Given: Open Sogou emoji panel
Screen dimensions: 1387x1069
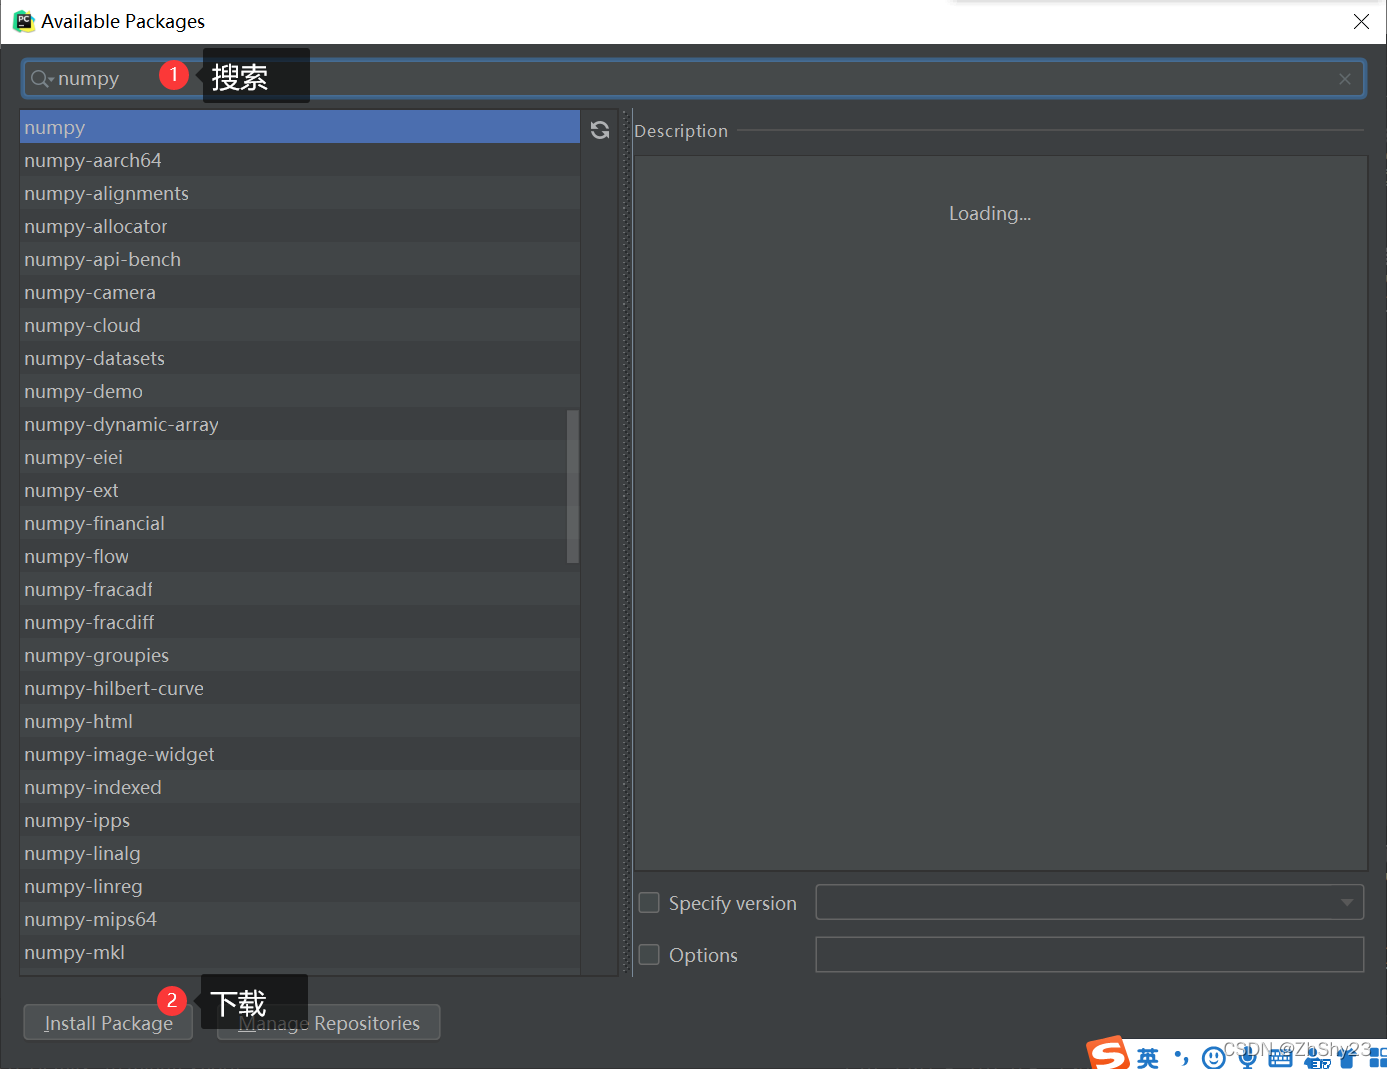Looking at the screenshot, I should coord(1213,1057).
